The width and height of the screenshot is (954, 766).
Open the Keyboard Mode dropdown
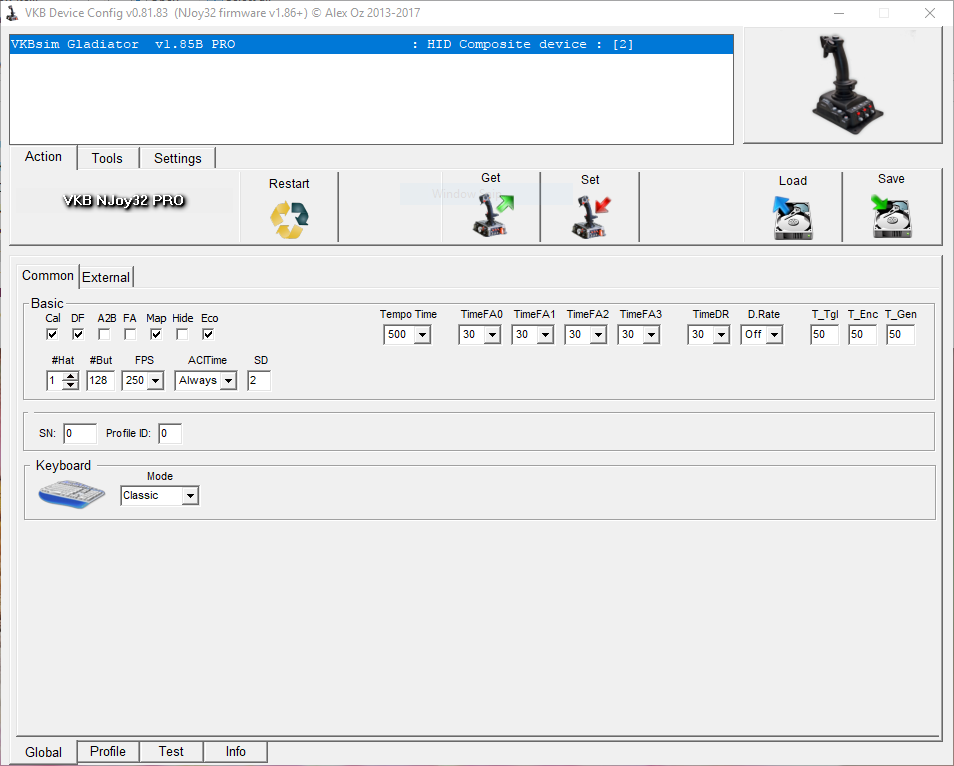pyautogui.click(x=190, y=496)
